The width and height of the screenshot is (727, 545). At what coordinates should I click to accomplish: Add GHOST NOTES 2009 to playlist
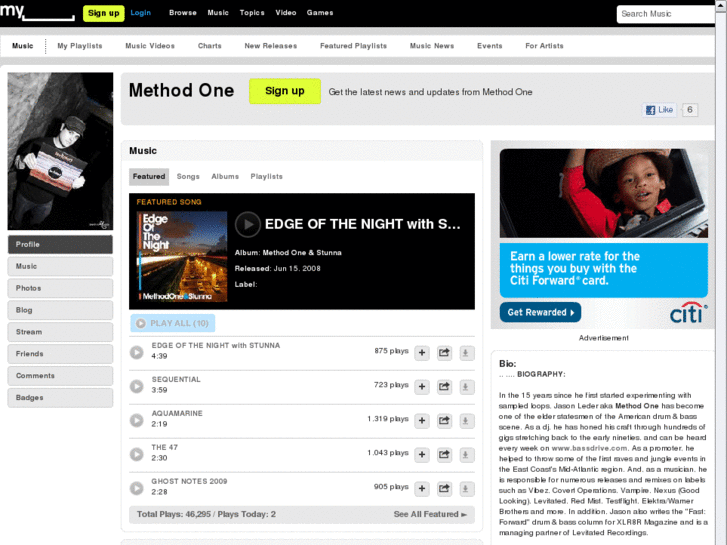(422, 488)
